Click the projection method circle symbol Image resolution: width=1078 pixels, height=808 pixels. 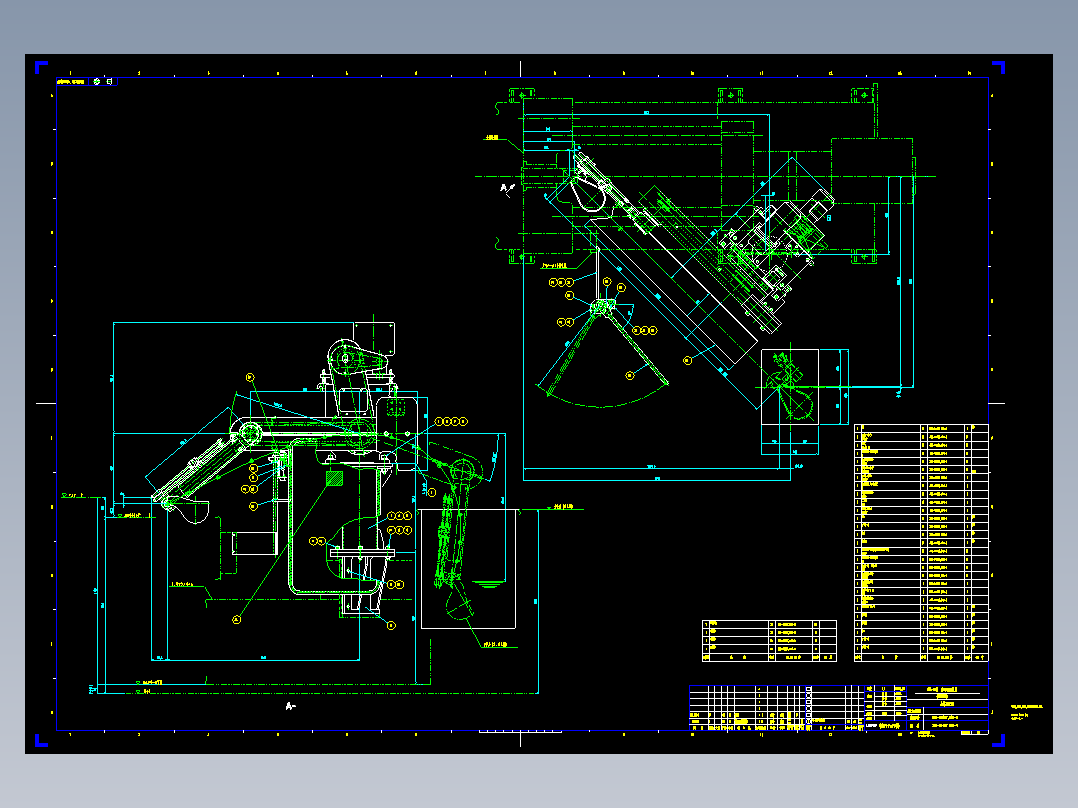(x=97, y=81)
